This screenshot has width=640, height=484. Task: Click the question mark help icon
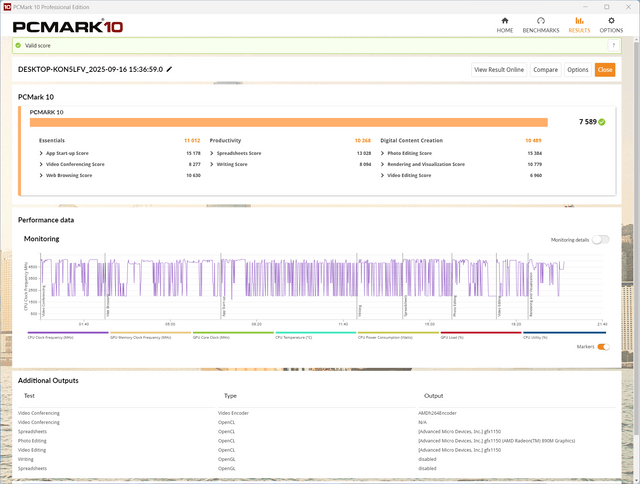pos(613,45)
